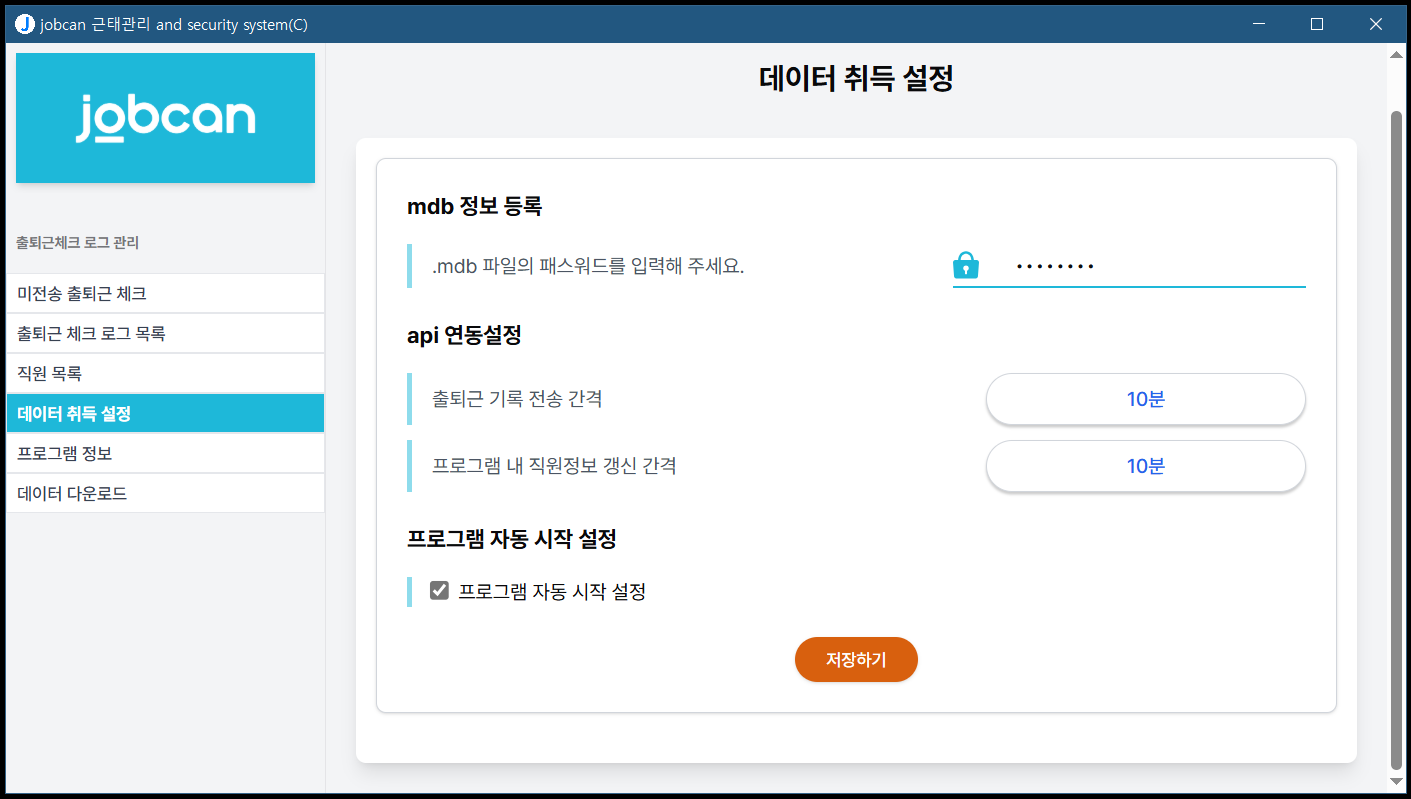Viewport: 1411px width, 799px height.
Task: Select 직원 목록 in sidebar
Action: pyautogui.click(x=165, y=374)
